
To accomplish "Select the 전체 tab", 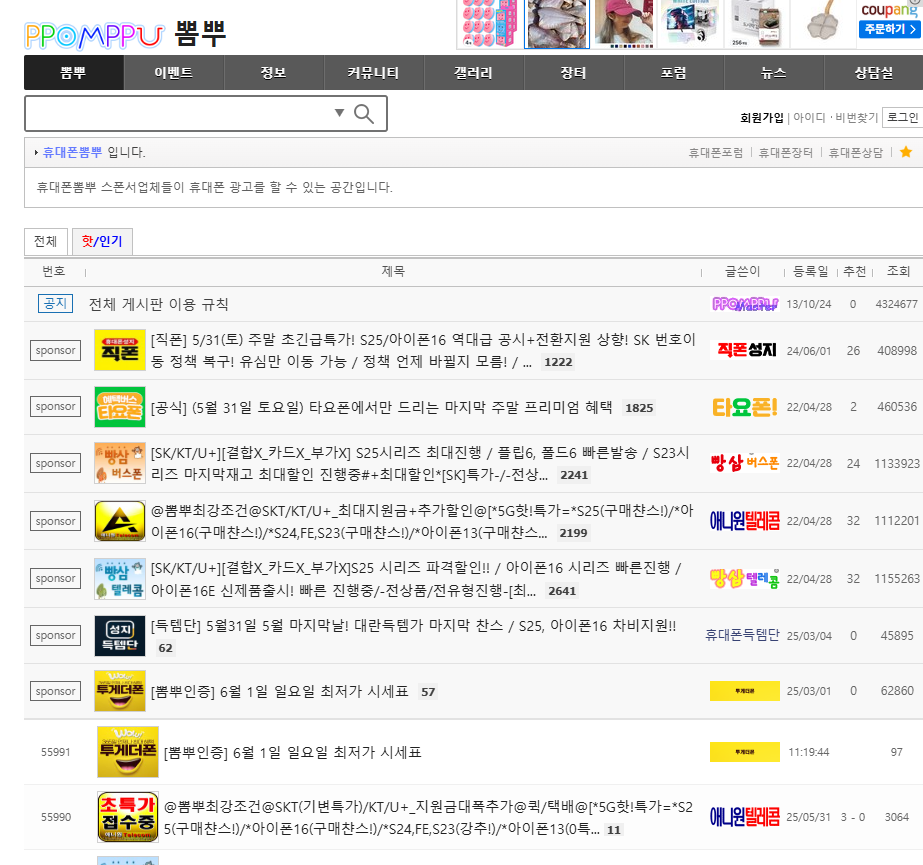I will coord(46,241).
